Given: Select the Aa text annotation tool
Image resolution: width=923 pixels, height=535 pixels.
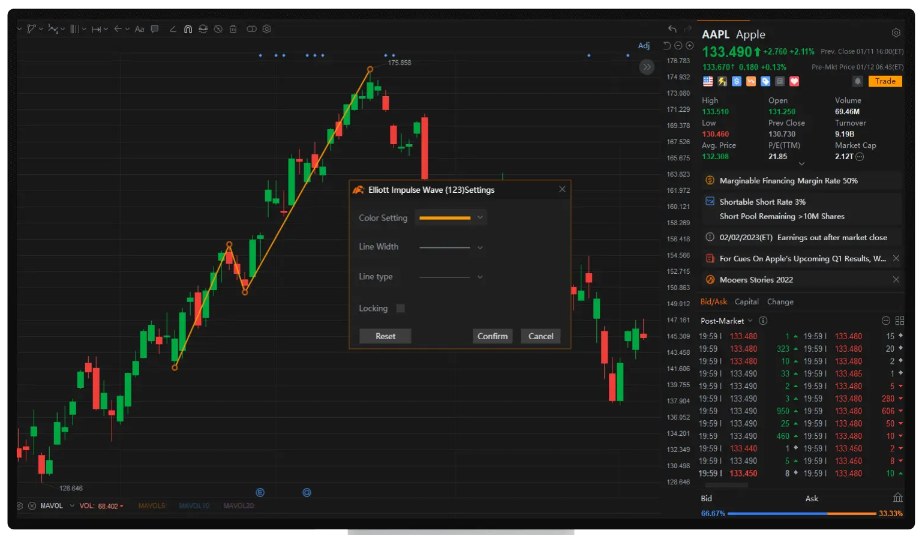Looking at the screenshot, I should click(140, 29).
